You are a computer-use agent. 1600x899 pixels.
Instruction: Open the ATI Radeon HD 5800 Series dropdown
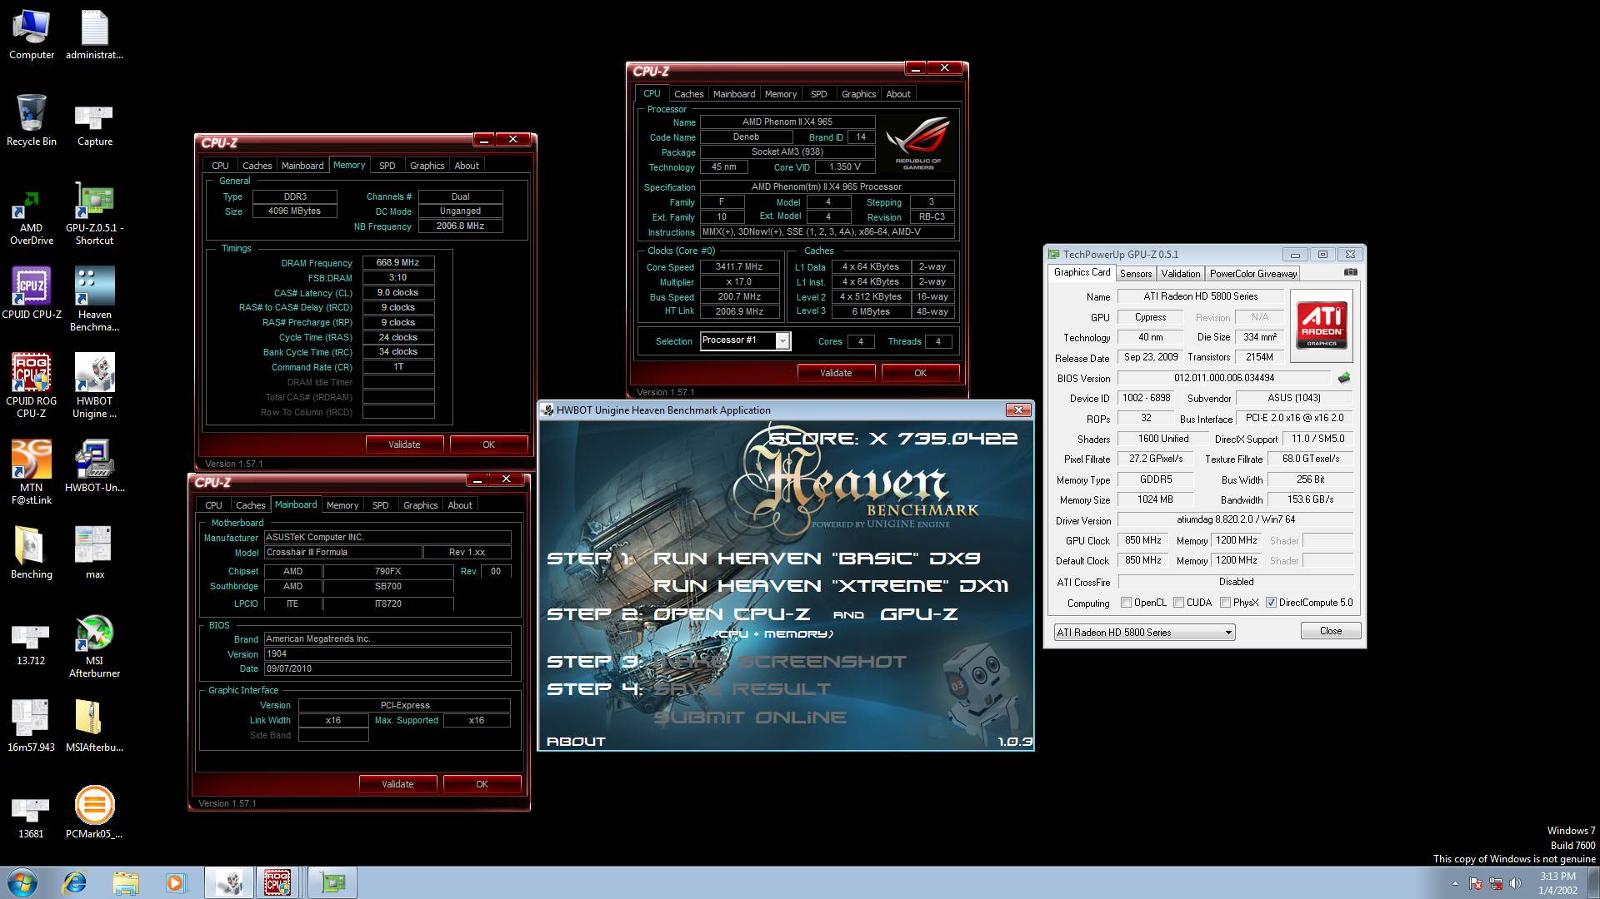[1145, 632]
